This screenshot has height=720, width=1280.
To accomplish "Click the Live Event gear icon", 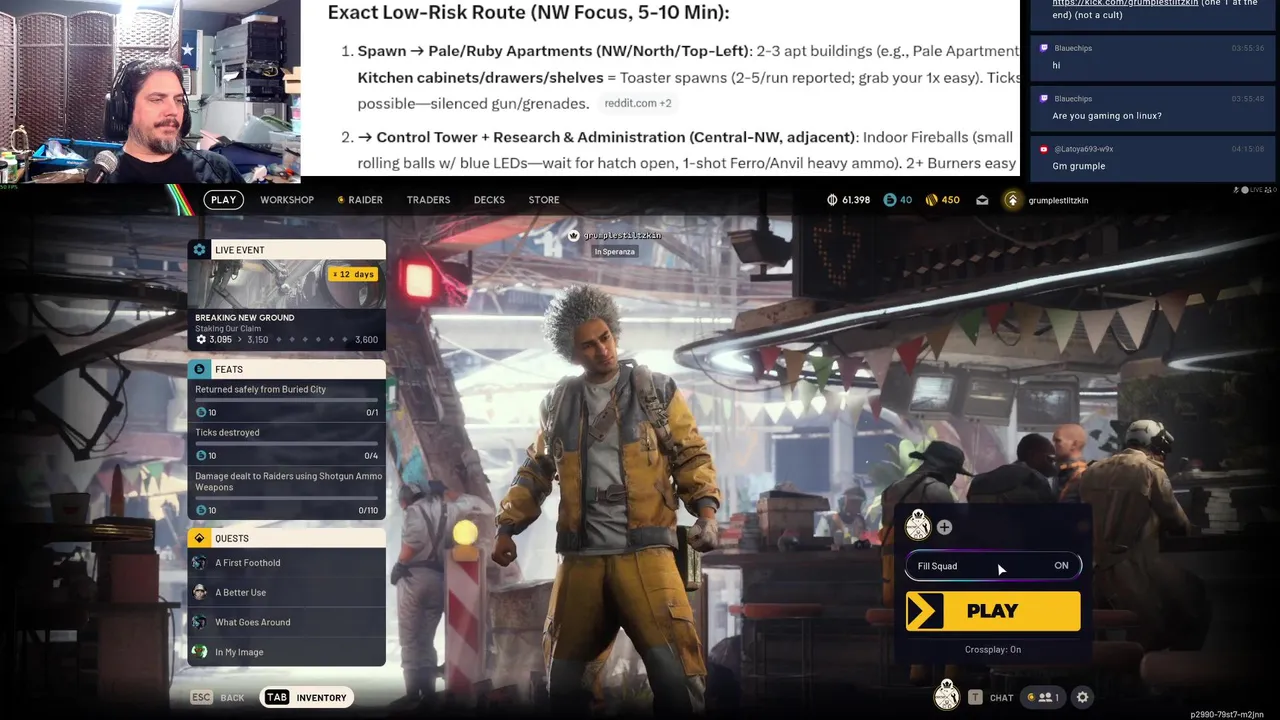I will point(199,250).
